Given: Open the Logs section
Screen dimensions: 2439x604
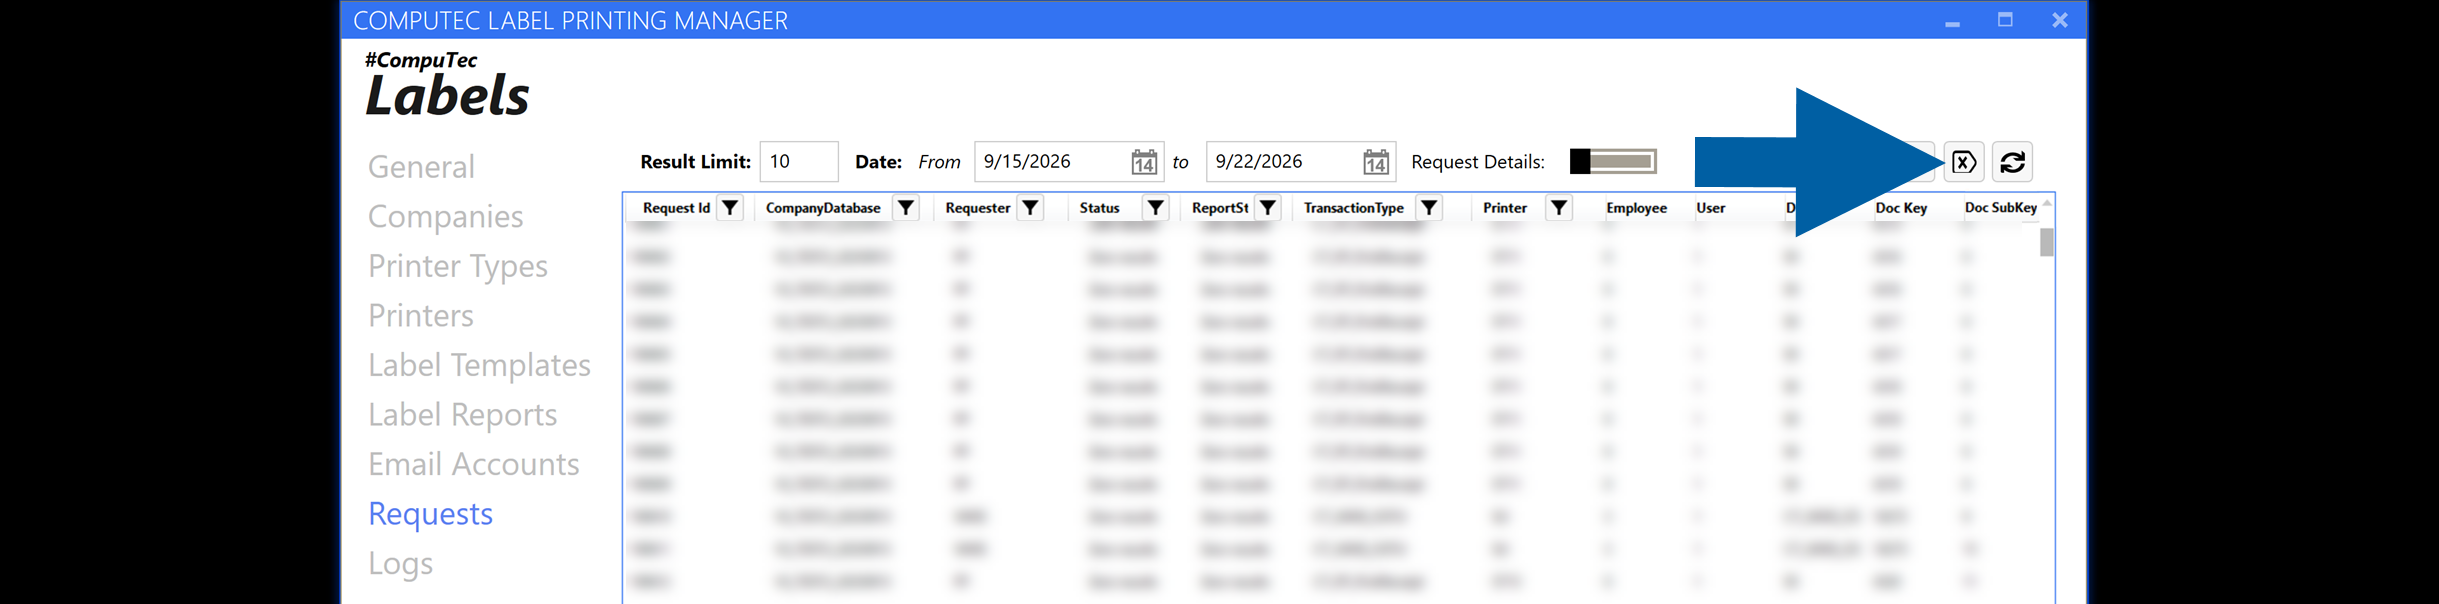Looking at the screenshot, I should [x=400, y=564].
